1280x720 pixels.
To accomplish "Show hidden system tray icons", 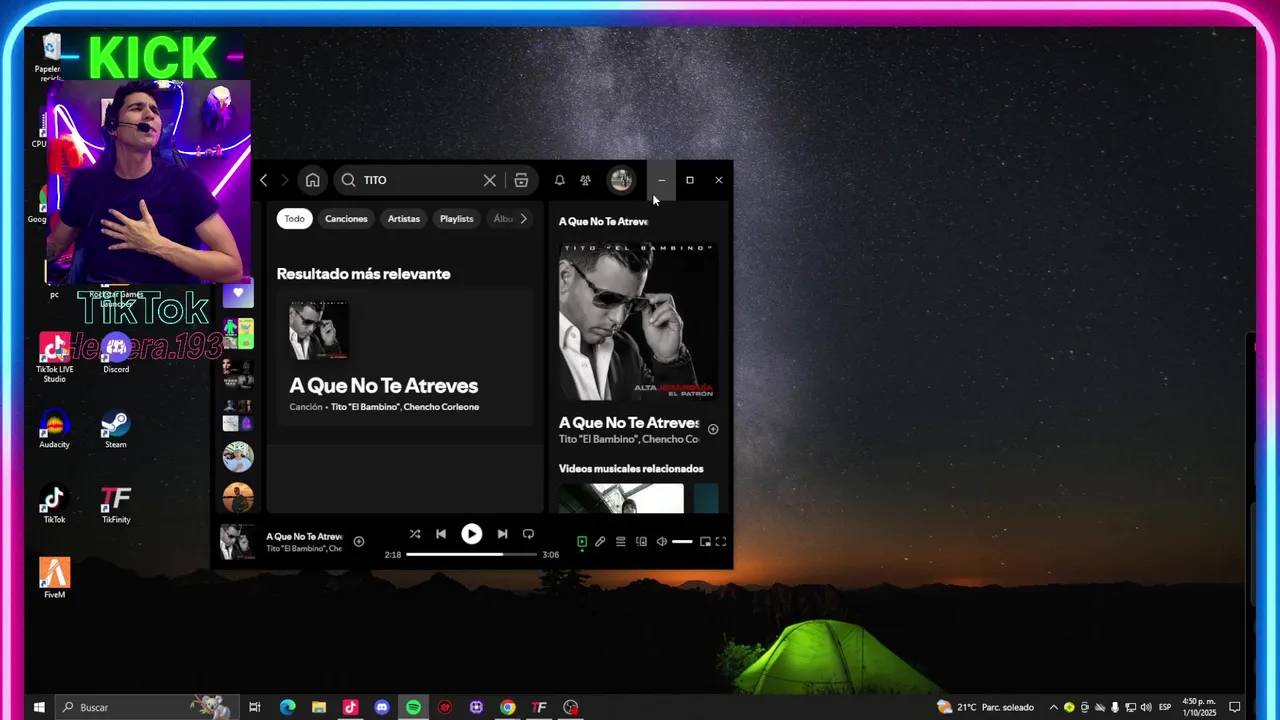I will tap(1053, 707).
